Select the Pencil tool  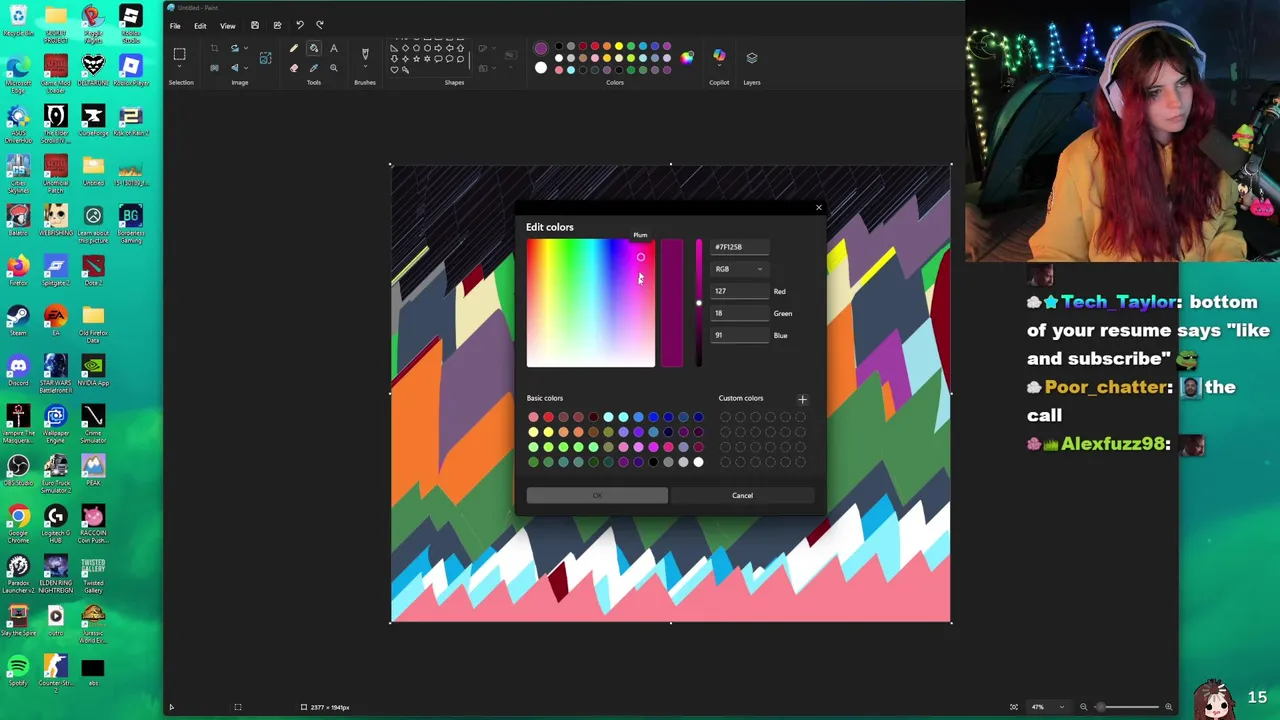(x=294, y=48)
